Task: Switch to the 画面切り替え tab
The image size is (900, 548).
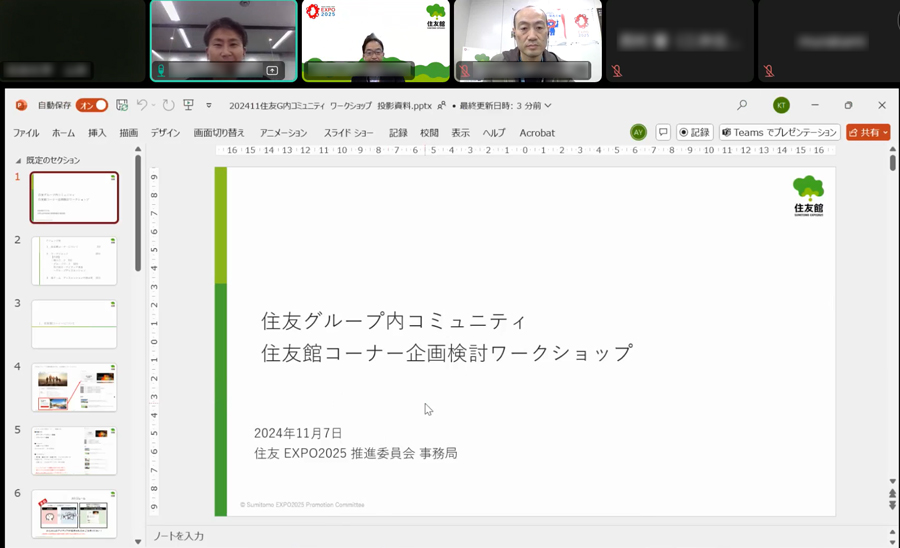Action: [x=219, y=133]
